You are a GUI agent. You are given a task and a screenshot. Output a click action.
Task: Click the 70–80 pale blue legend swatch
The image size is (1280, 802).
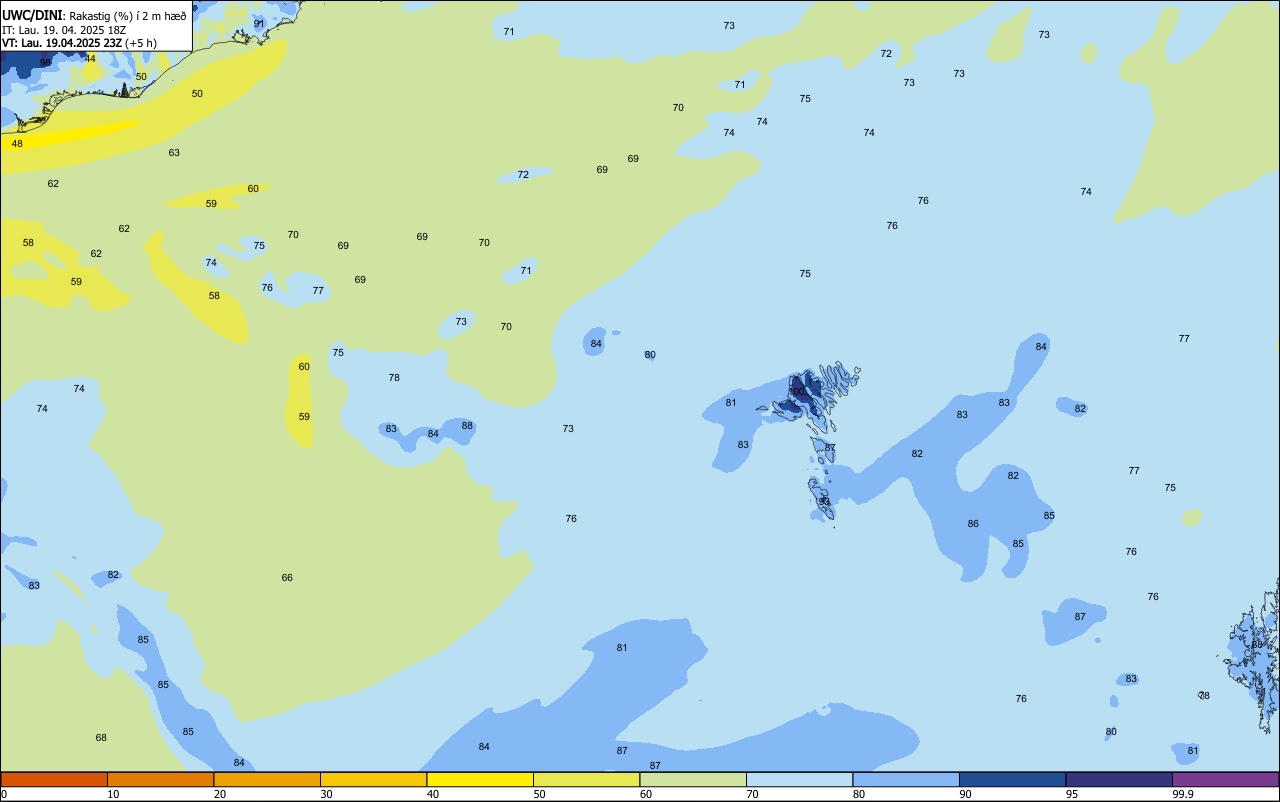[x=799, y=779]
